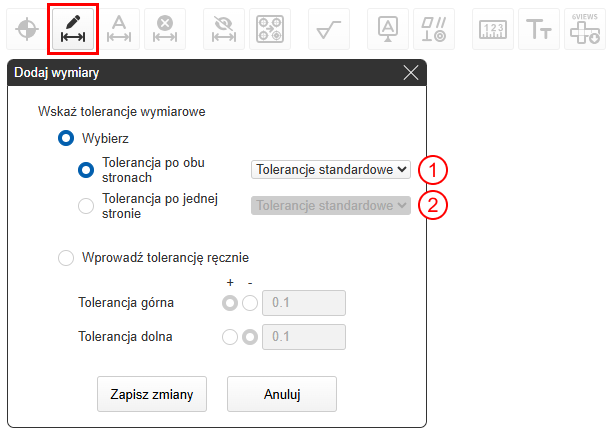
Task: Click the datum symbol tool with boxed A
Action: click(387, 28)
